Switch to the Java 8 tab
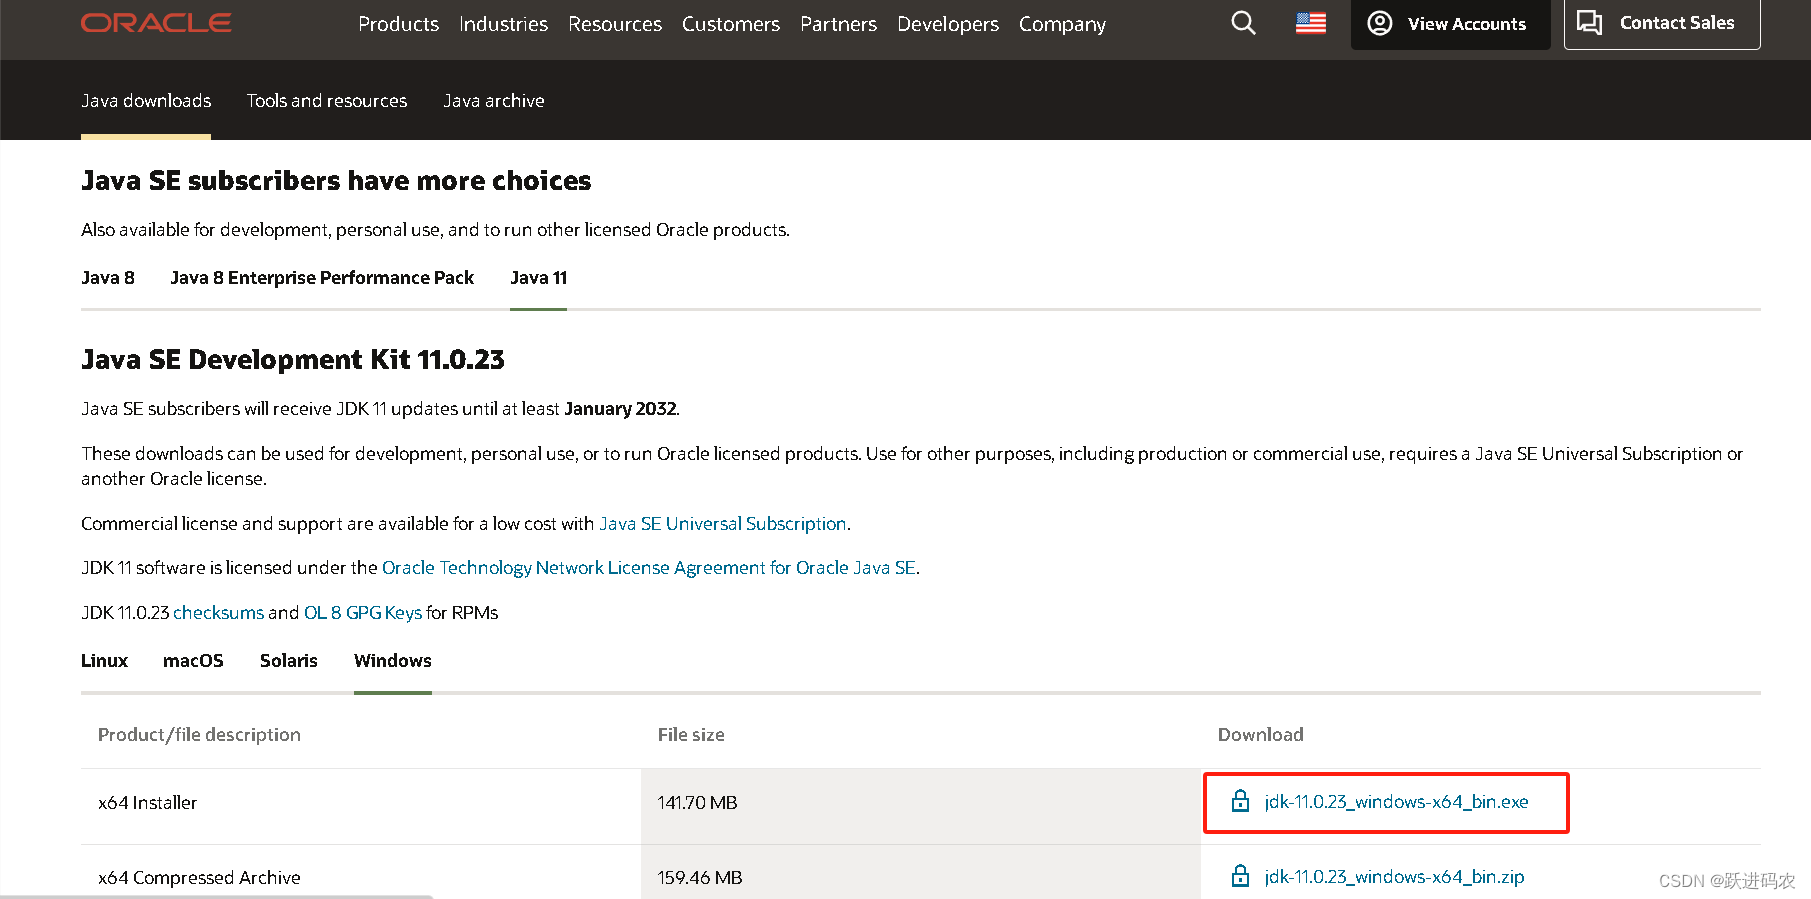The height and width of the screenshot is (899, 1811). 108,278
